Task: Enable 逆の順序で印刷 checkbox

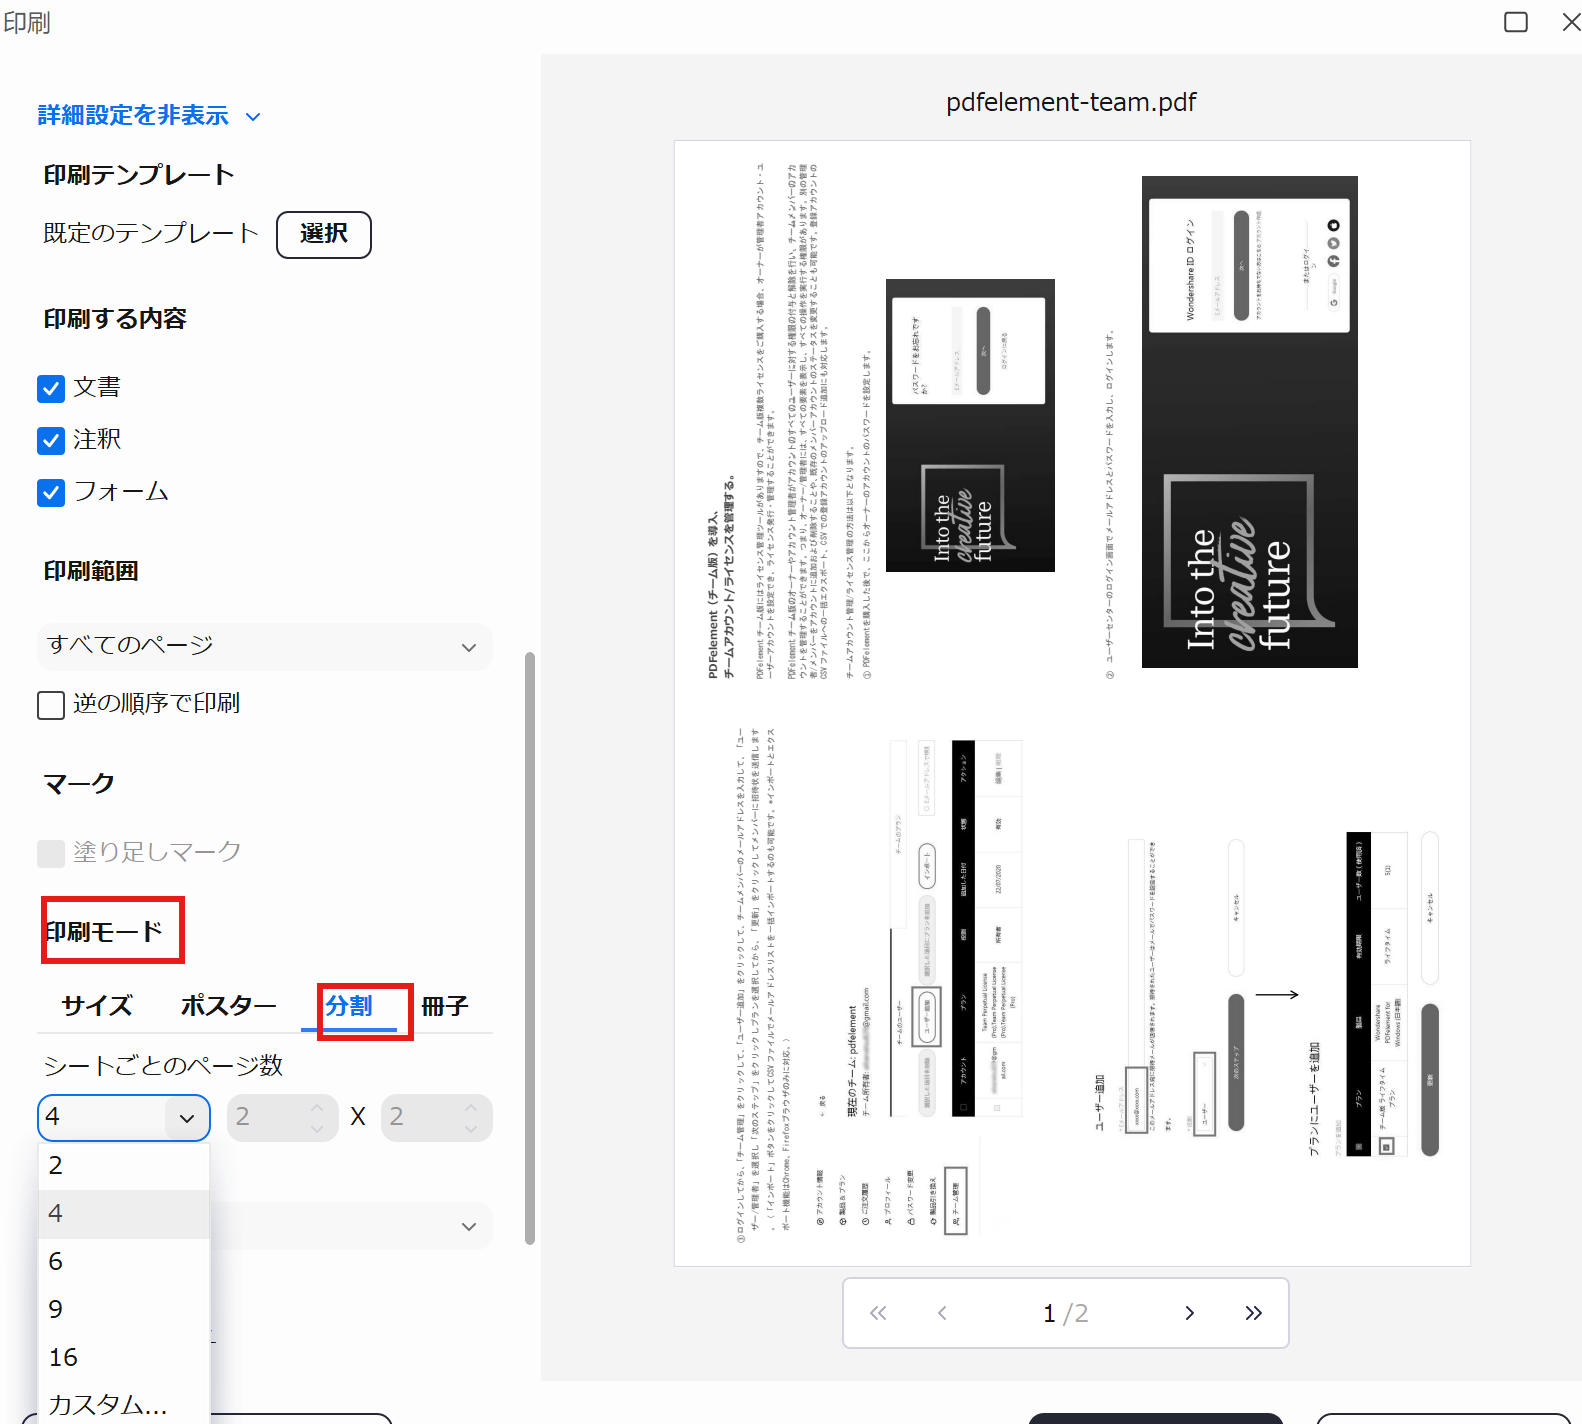Action: pyautogui.click(x=51, y=705)
